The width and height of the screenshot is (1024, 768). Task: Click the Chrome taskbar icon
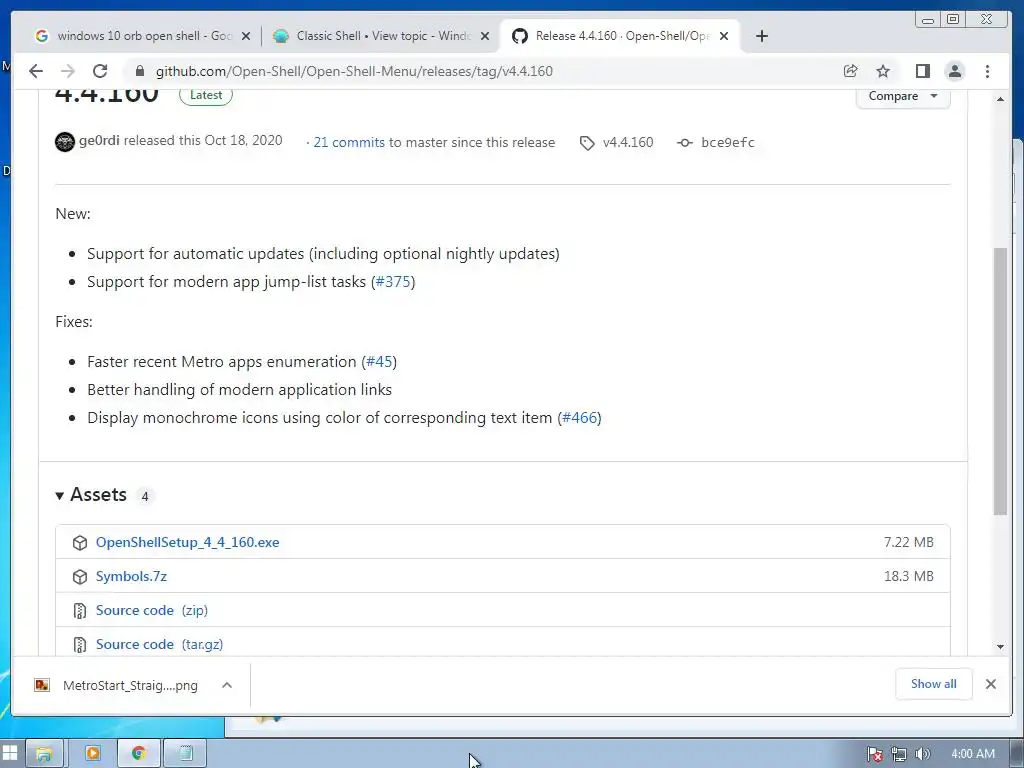coord(138,753)
